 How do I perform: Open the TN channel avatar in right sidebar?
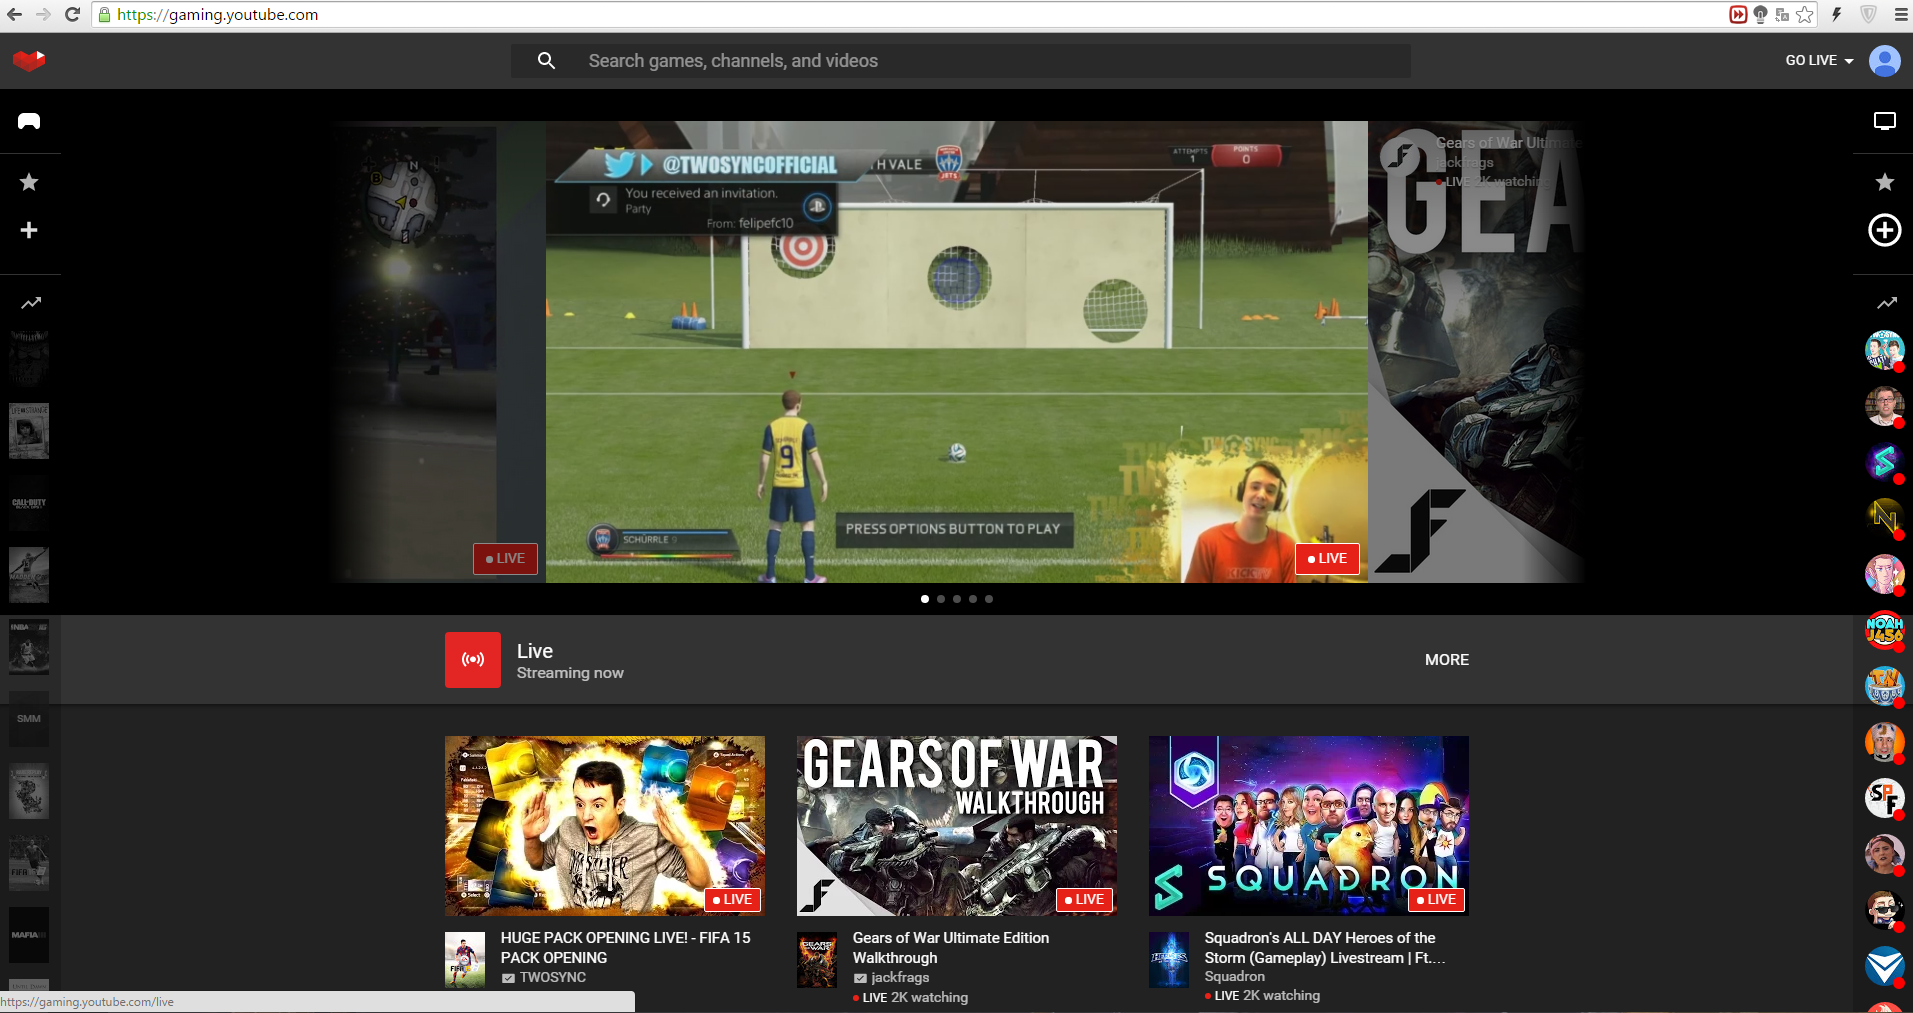click(1884, 686)
